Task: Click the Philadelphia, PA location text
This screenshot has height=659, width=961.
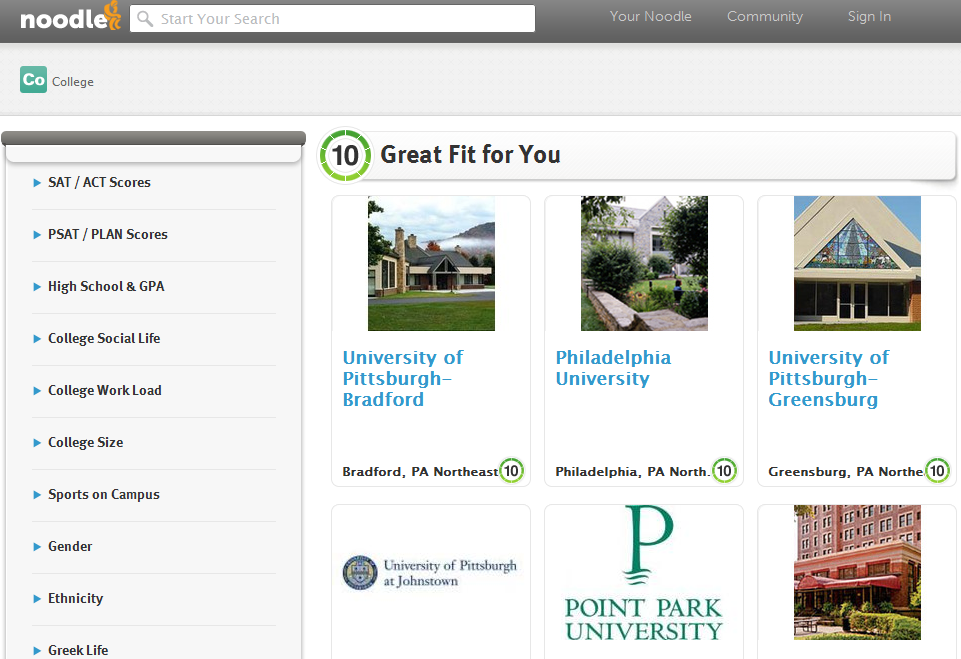Action: pyautogui.click(x=632, y=471)
